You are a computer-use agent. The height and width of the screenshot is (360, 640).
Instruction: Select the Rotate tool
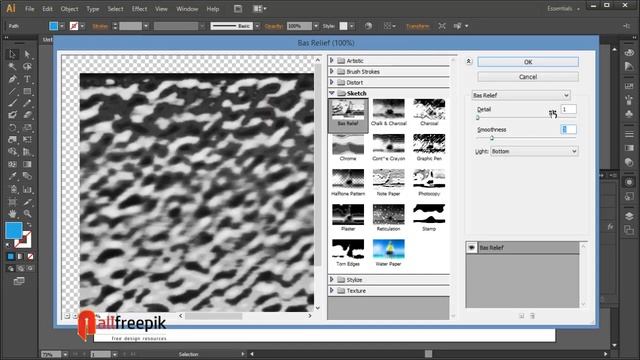coord(12,127)
